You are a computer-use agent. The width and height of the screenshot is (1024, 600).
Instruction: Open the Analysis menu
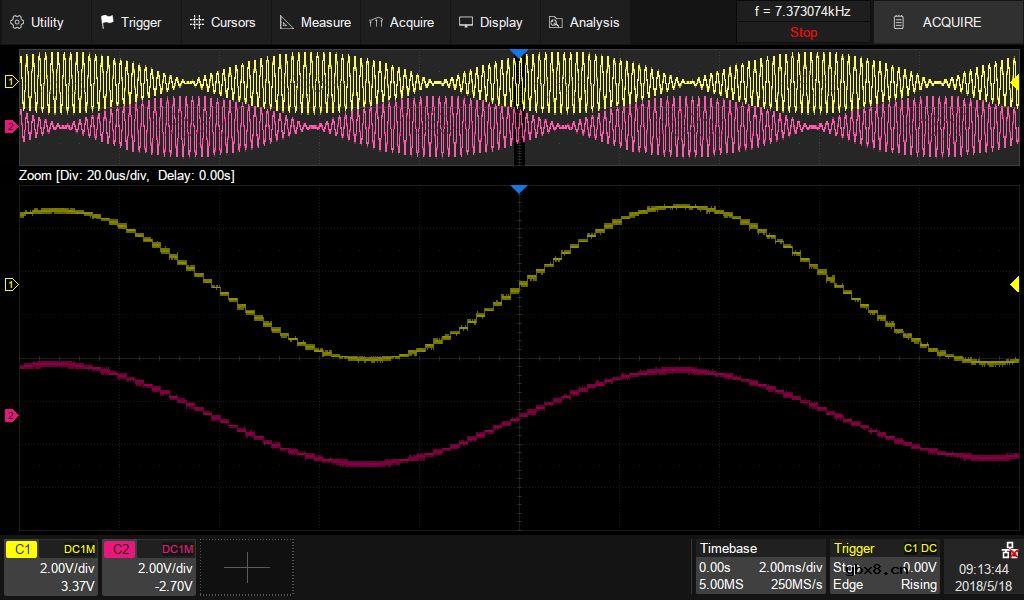click(584, 22)
